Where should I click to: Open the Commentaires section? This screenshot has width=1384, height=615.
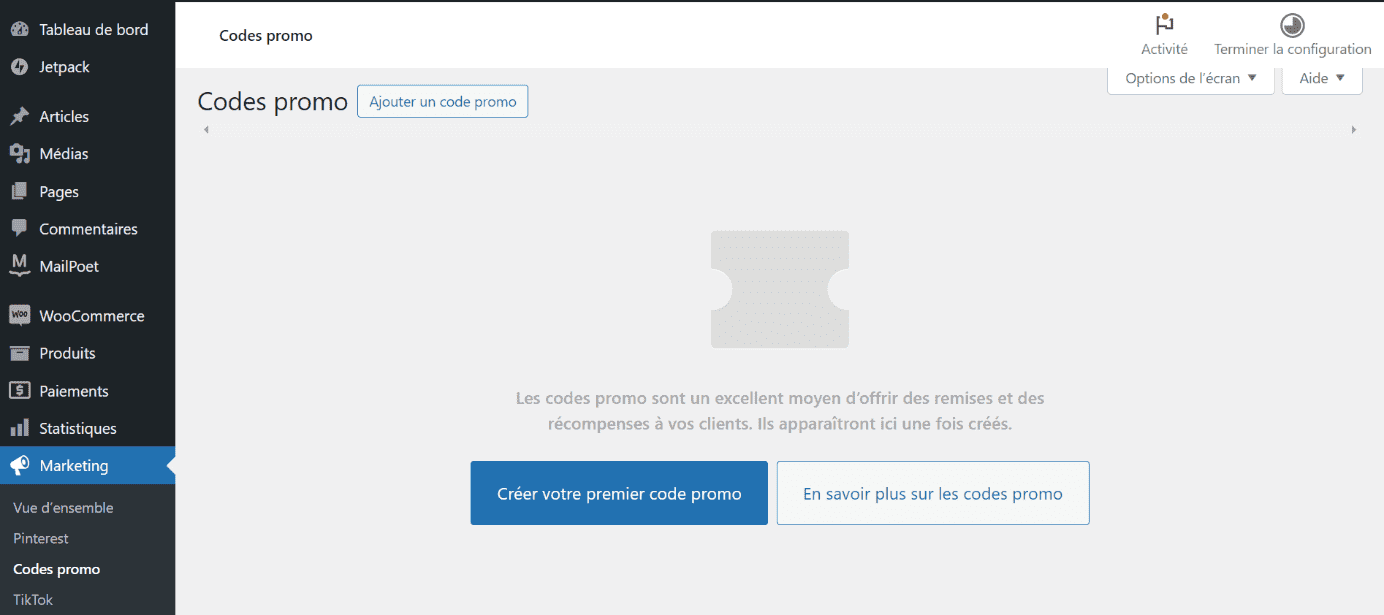pyautogui.click(x=87, y=229)
